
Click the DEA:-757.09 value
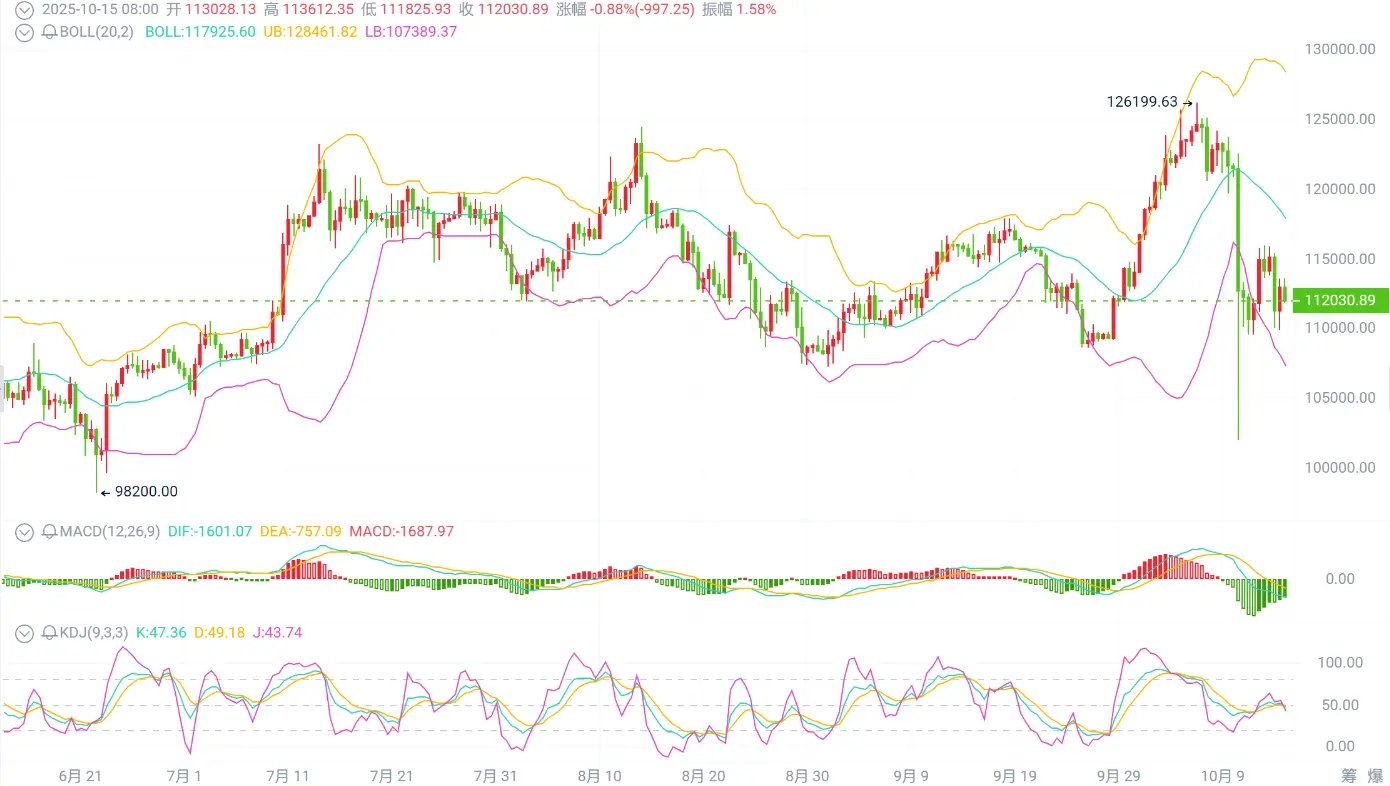(300, 532)
